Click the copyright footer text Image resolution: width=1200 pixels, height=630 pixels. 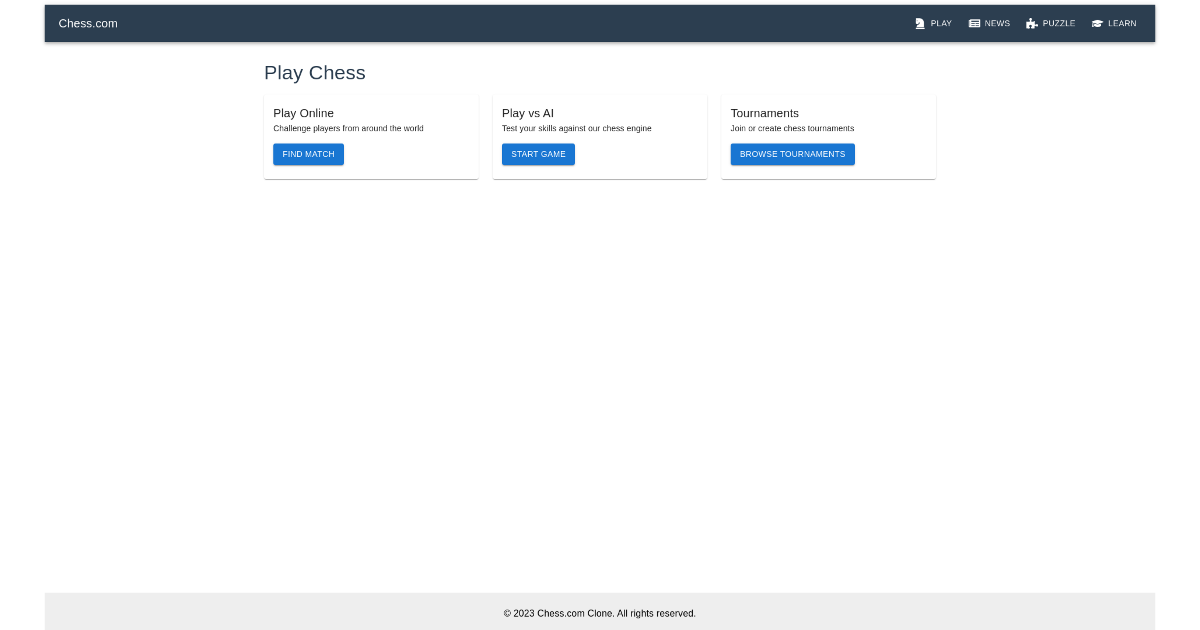[x=599, y=613]
